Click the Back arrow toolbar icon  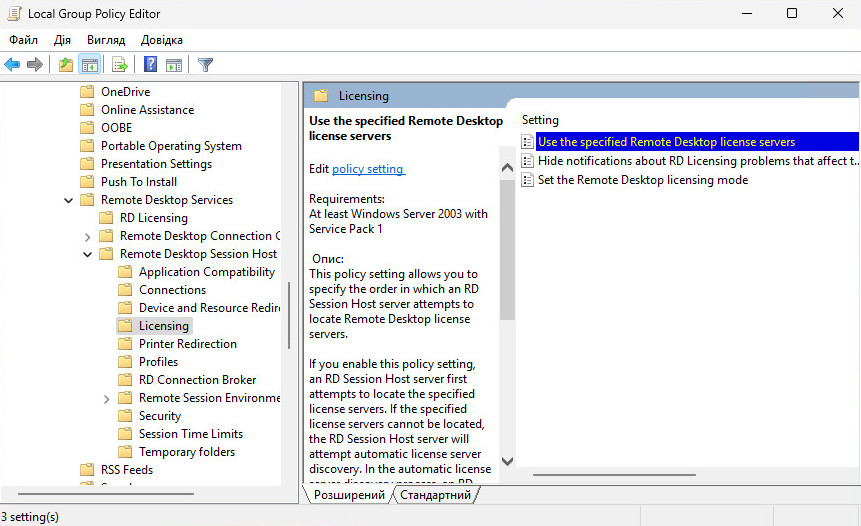point(12,65)
